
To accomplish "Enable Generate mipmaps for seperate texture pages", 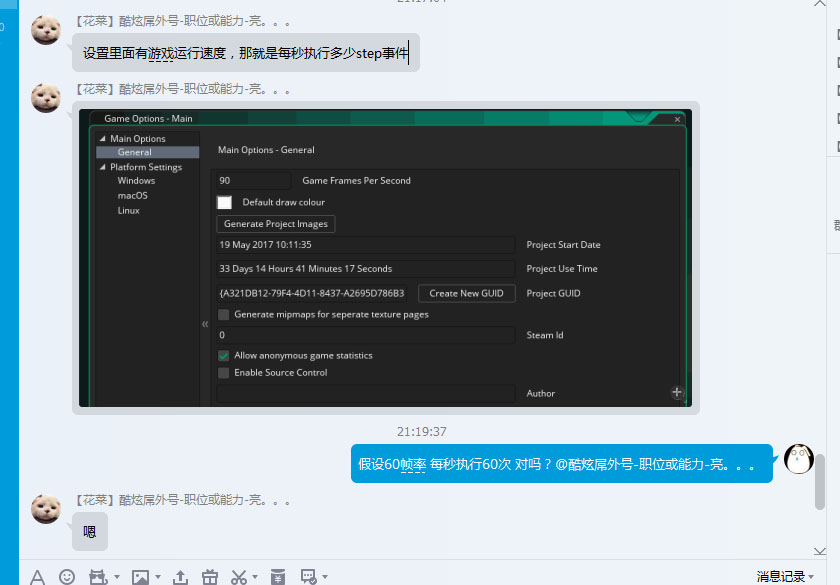I will pos(223,314).
